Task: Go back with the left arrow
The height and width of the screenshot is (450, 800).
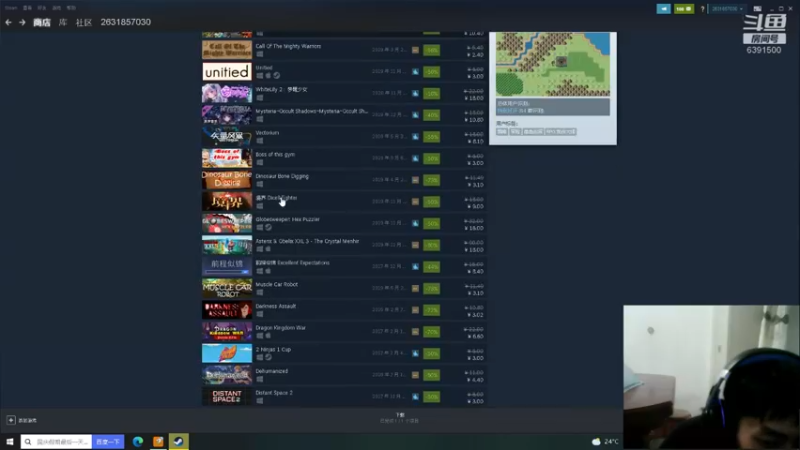Action: tap(8, 22)
